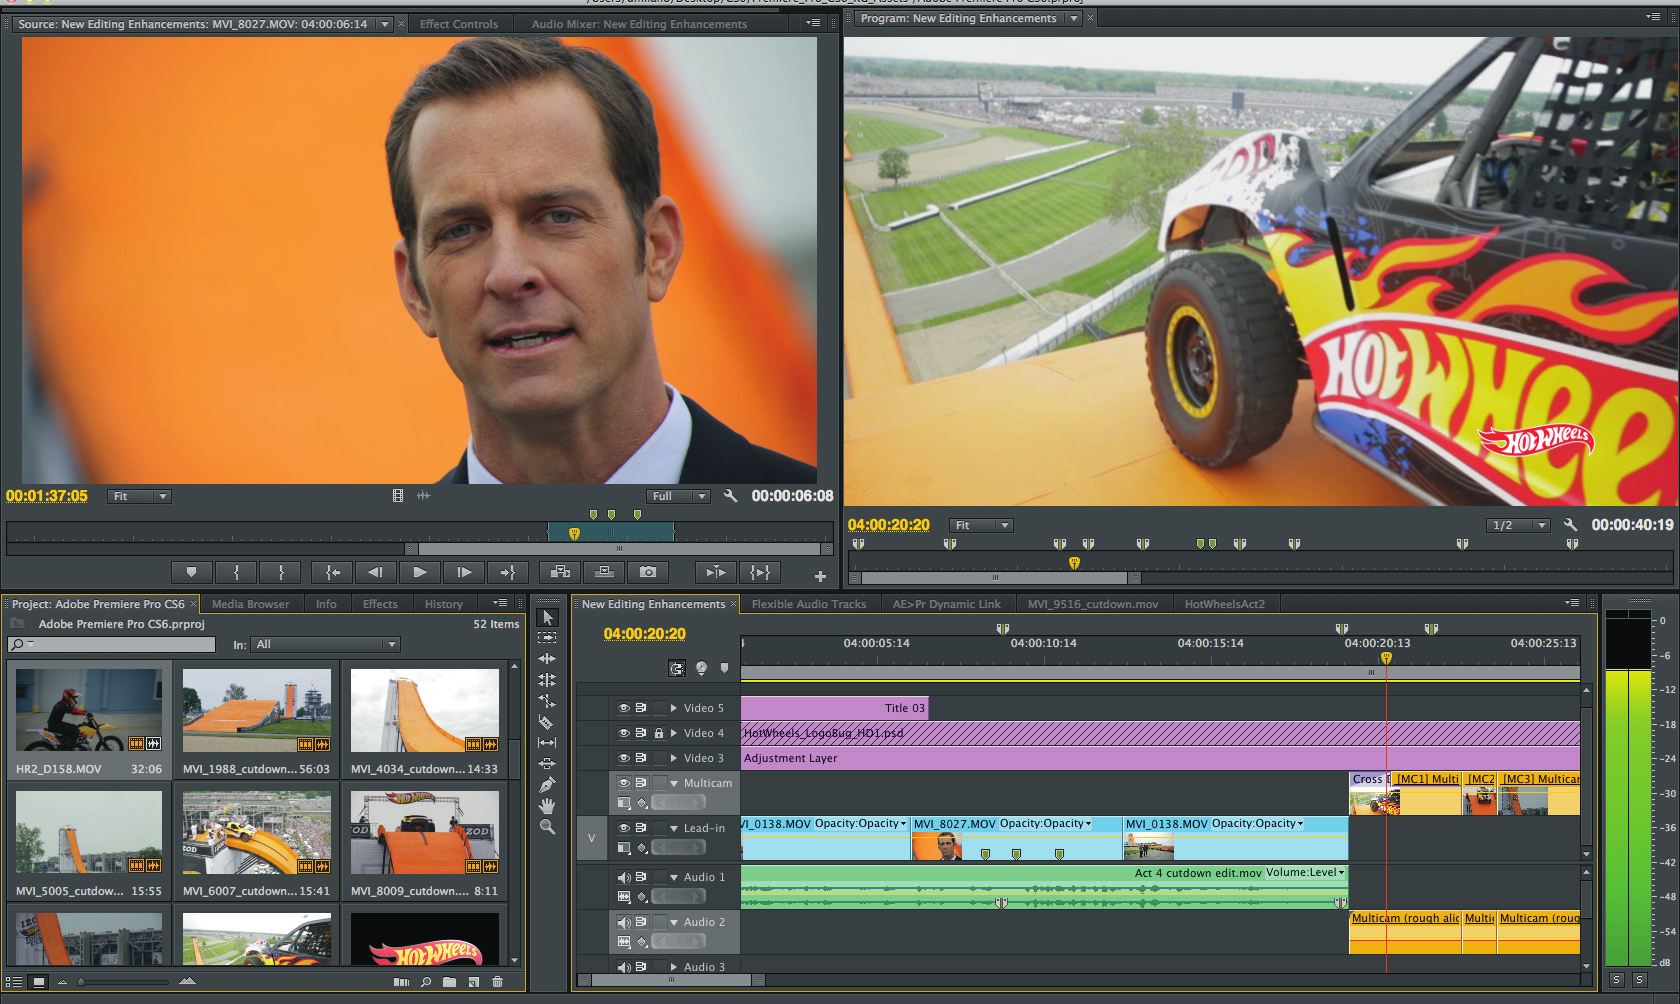Click the thumbnail size slider in Project panel
The height and width of the screenshot is (1004, 1680).
pyautogui.click(x=82, y=982)
